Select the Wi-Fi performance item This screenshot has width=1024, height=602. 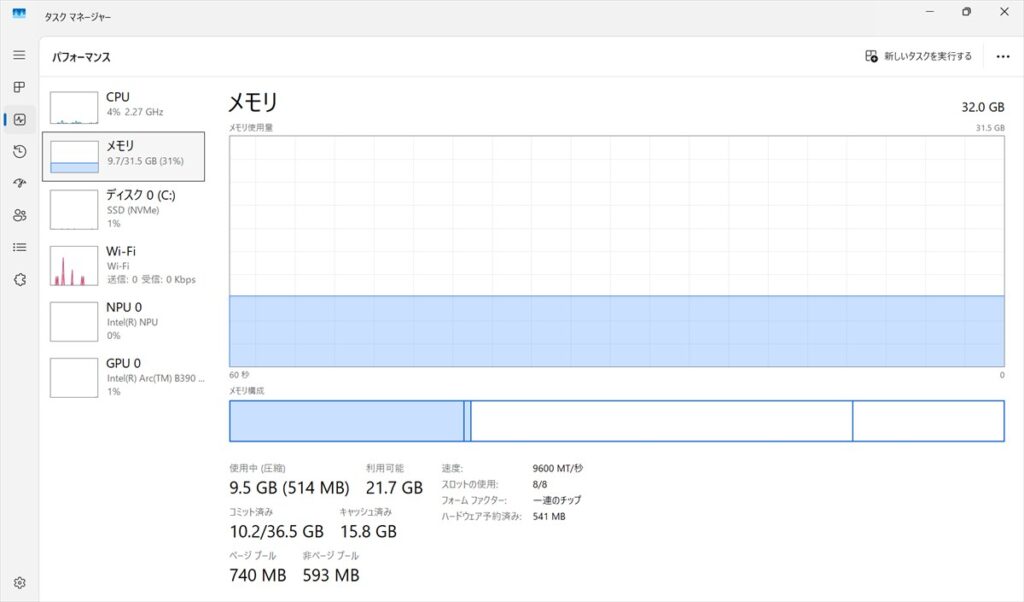(x=123, y=265)
